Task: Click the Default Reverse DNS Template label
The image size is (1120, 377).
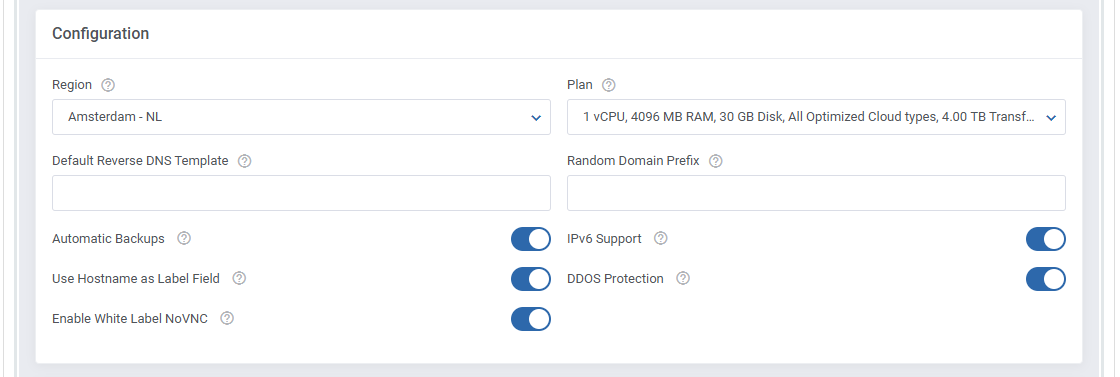Action: tap(140, 161)
